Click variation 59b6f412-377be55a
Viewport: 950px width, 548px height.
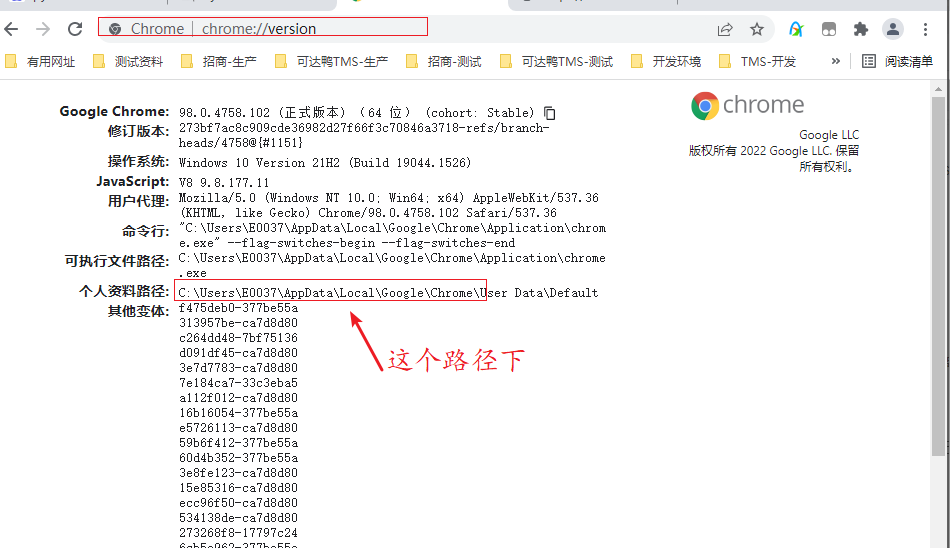pos(238,443)
